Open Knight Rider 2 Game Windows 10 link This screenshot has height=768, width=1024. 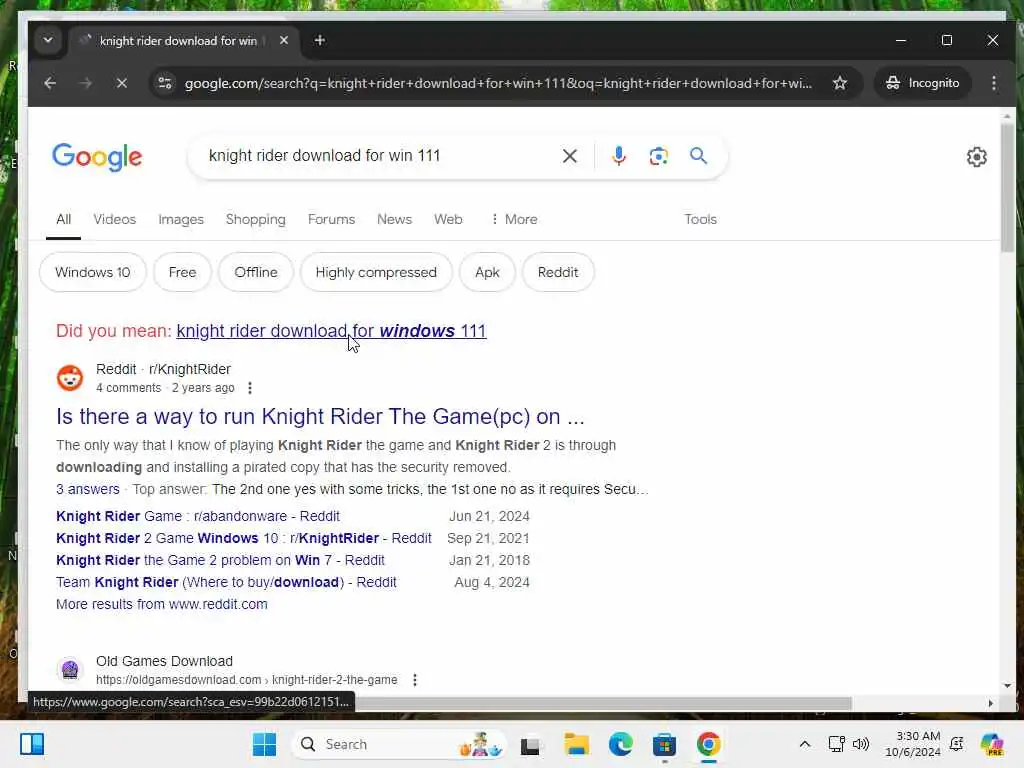pos(244,538)
